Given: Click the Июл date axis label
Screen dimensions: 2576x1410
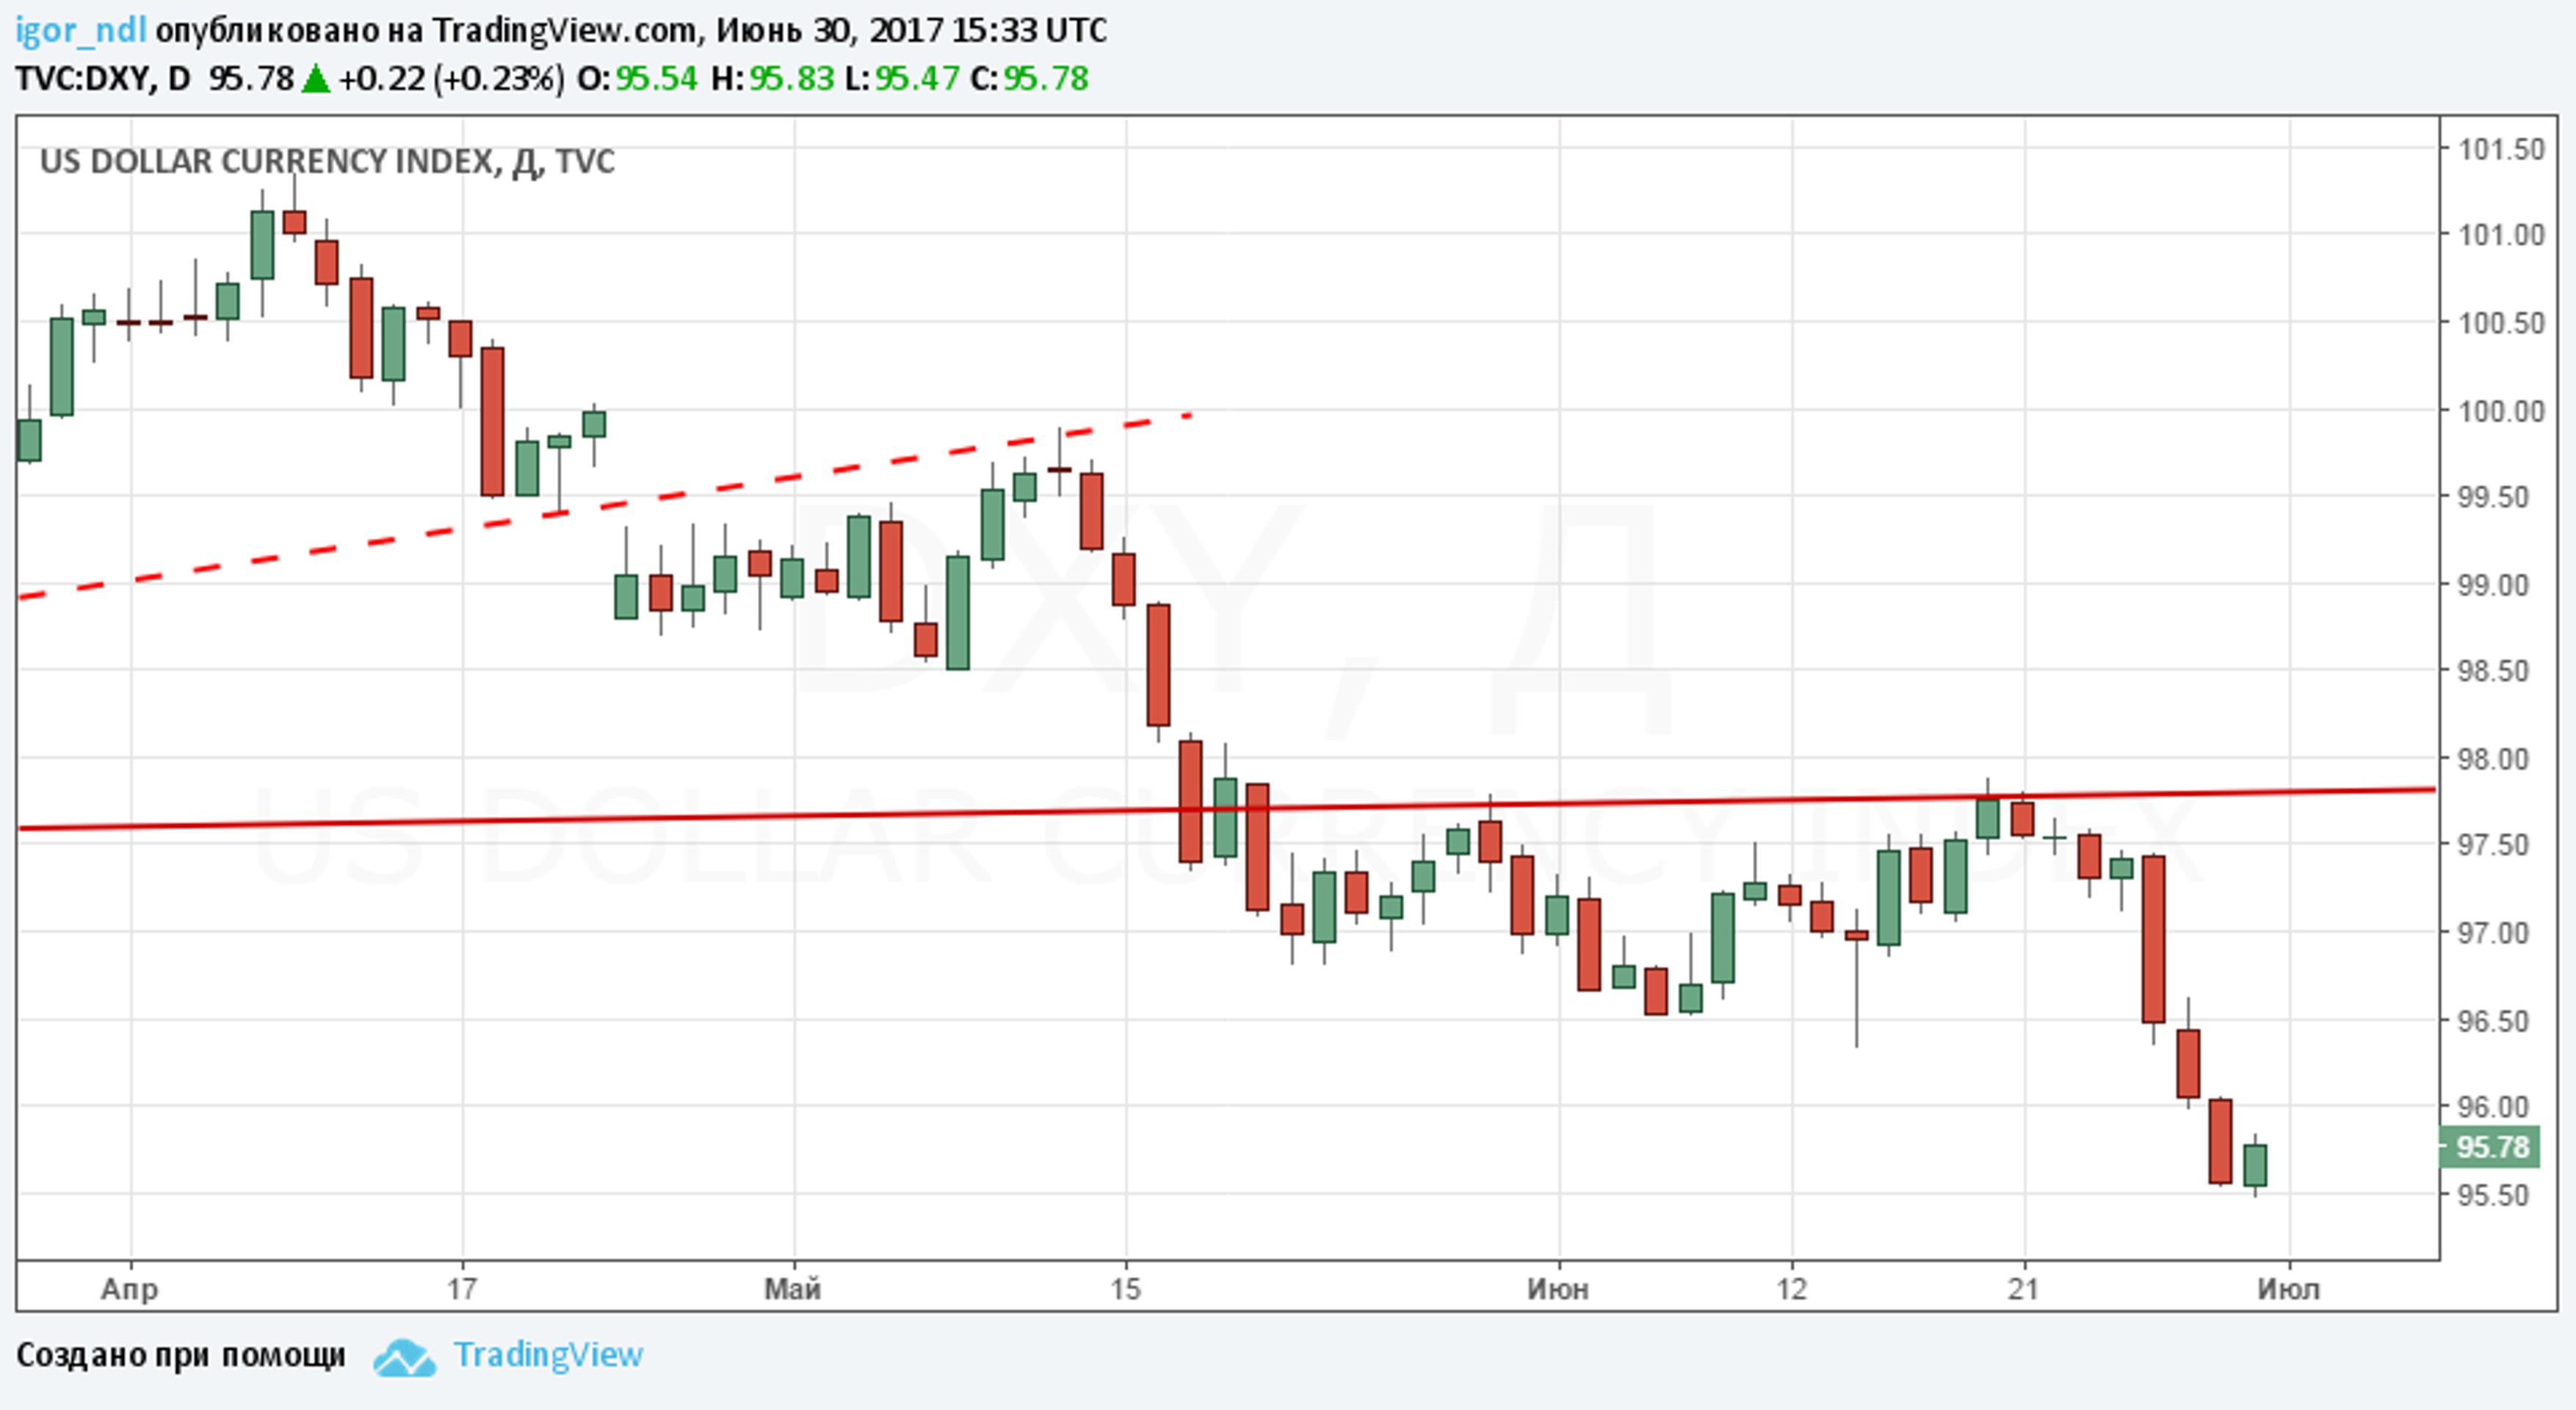Looking at the screenshot, I should [2288, 1289].
